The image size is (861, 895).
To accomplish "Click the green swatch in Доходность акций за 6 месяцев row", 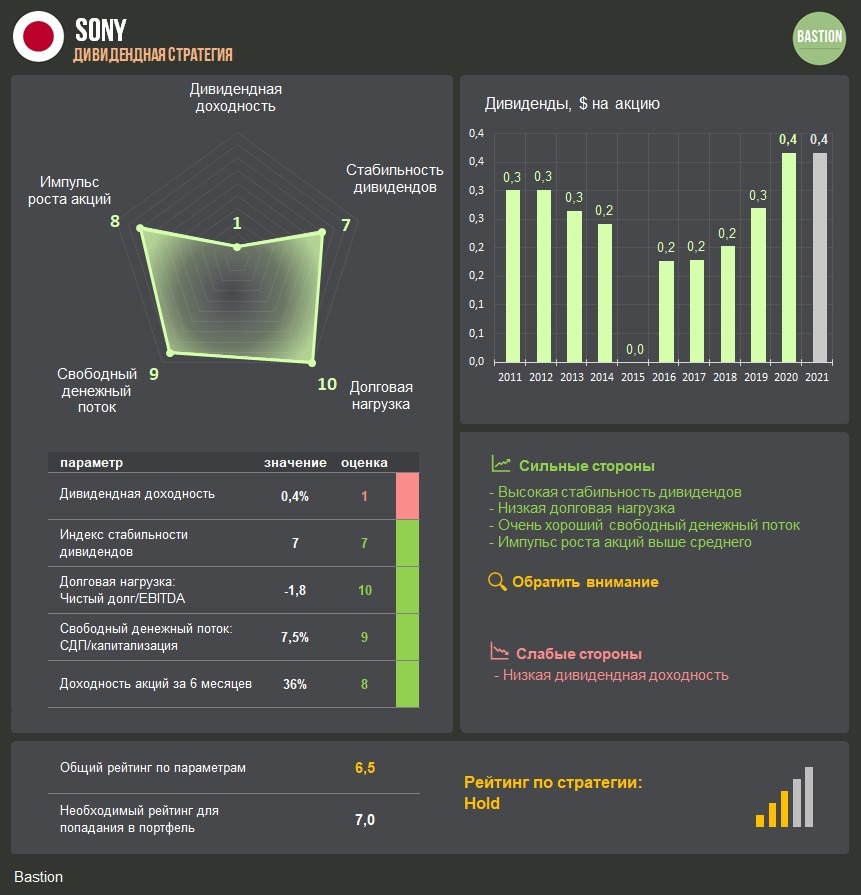I will tap(407, 684).
